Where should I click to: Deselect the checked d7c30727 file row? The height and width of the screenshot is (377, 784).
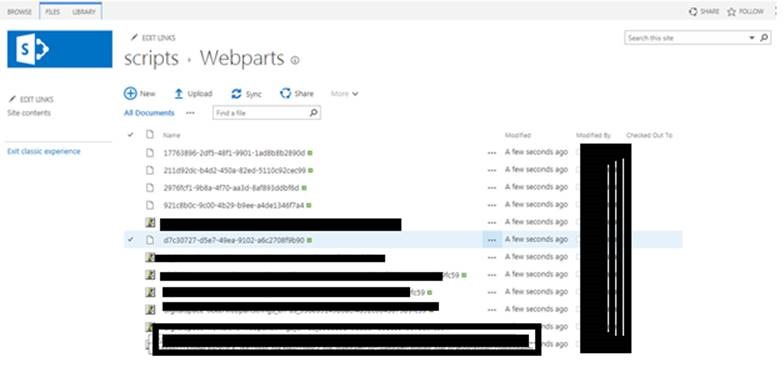(x=131, y=240)
